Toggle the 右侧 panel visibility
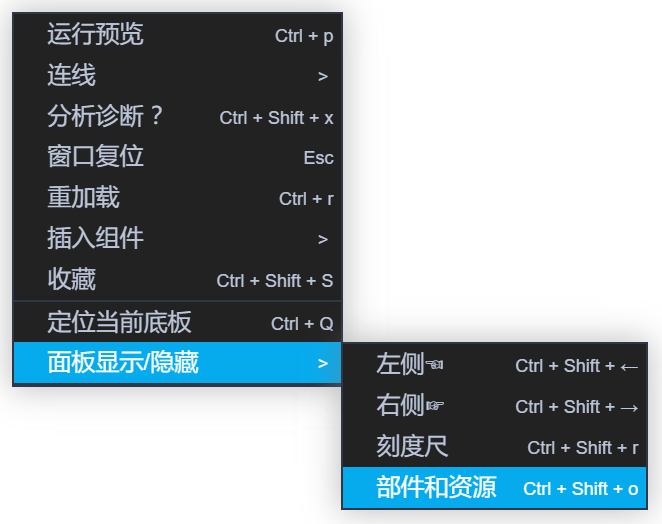 [494, 405]
